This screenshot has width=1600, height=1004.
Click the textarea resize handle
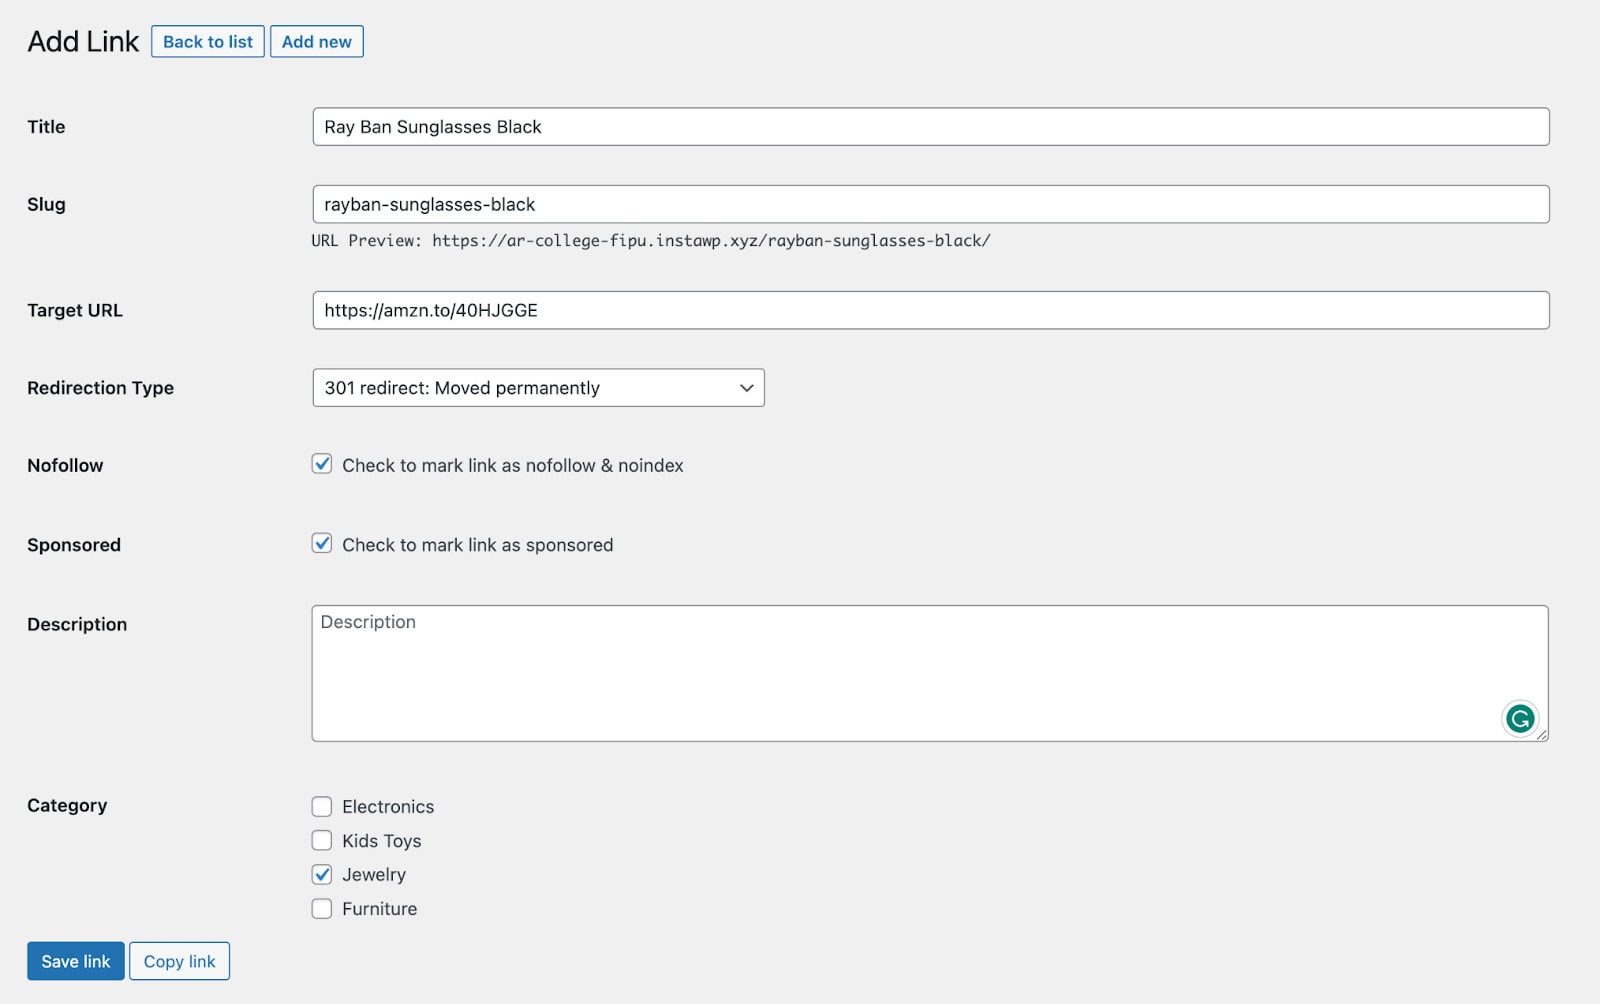point(1542,737)
